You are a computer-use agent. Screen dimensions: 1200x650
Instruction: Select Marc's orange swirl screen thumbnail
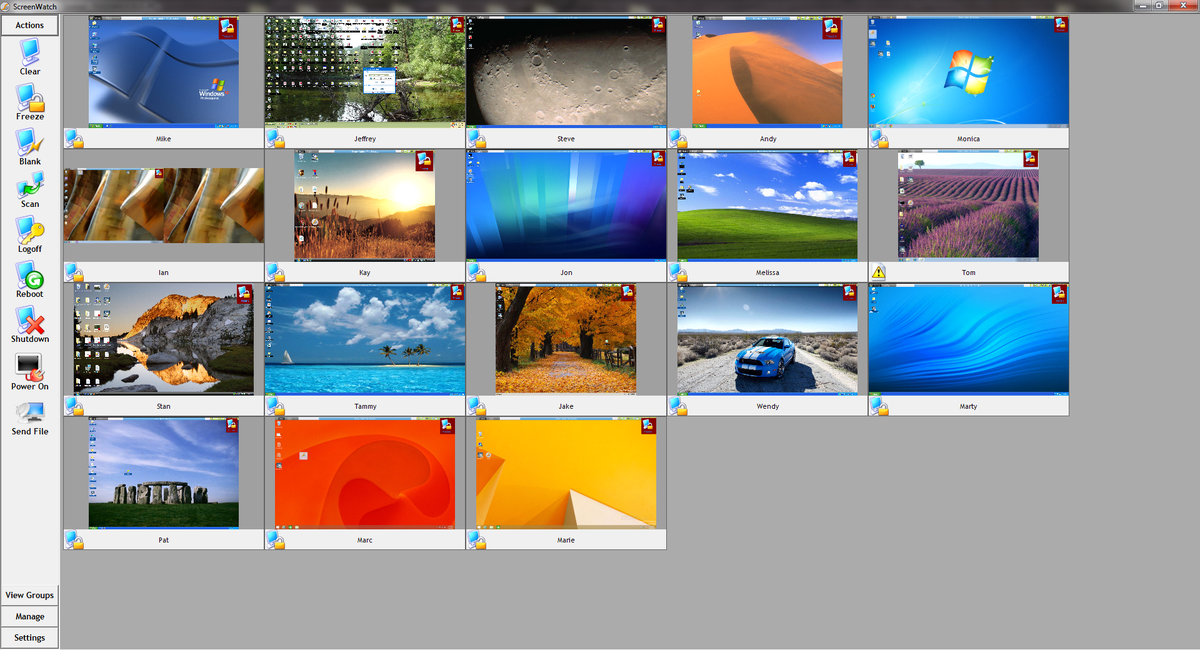pyautogui.click(x=365, y=473)
